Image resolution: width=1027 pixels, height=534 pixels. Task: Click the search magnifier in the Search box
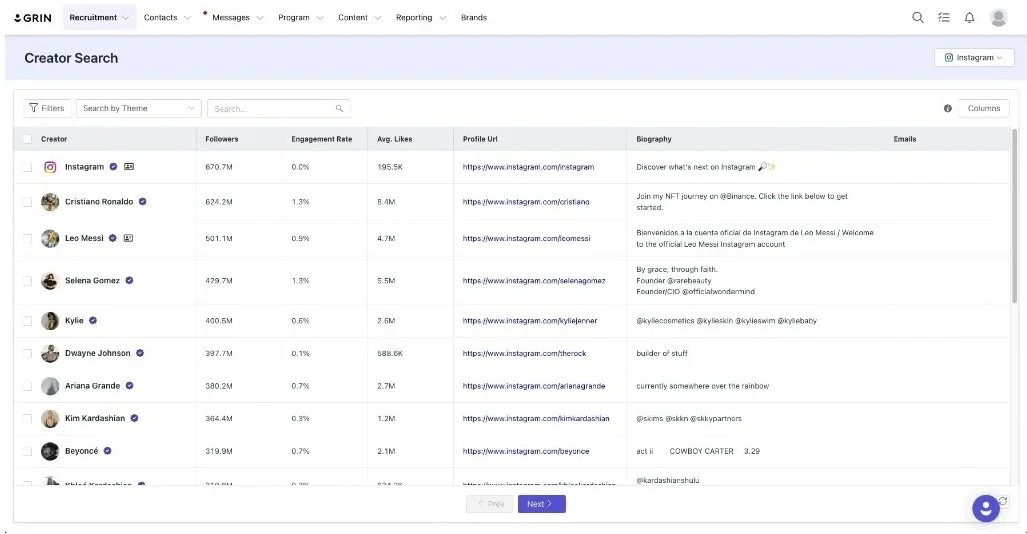(339, 109)
